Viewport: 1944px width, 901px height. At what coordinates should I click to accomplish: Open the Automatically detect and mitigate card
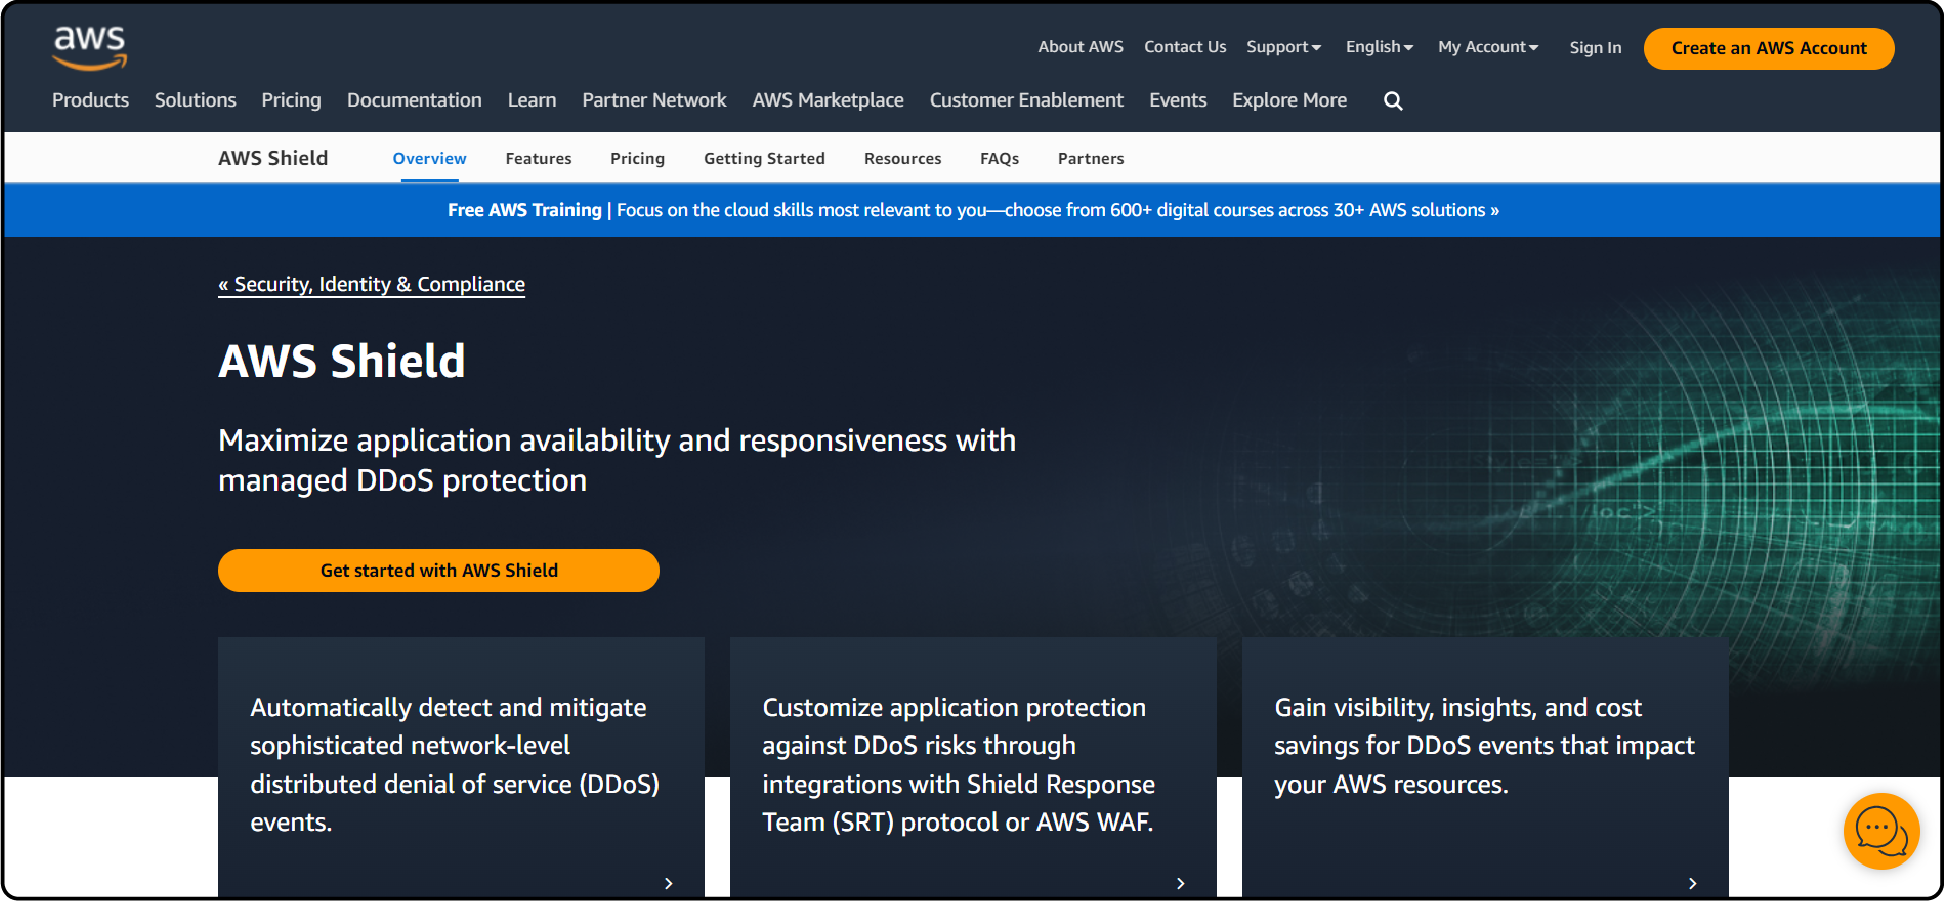tap(461, 767)
